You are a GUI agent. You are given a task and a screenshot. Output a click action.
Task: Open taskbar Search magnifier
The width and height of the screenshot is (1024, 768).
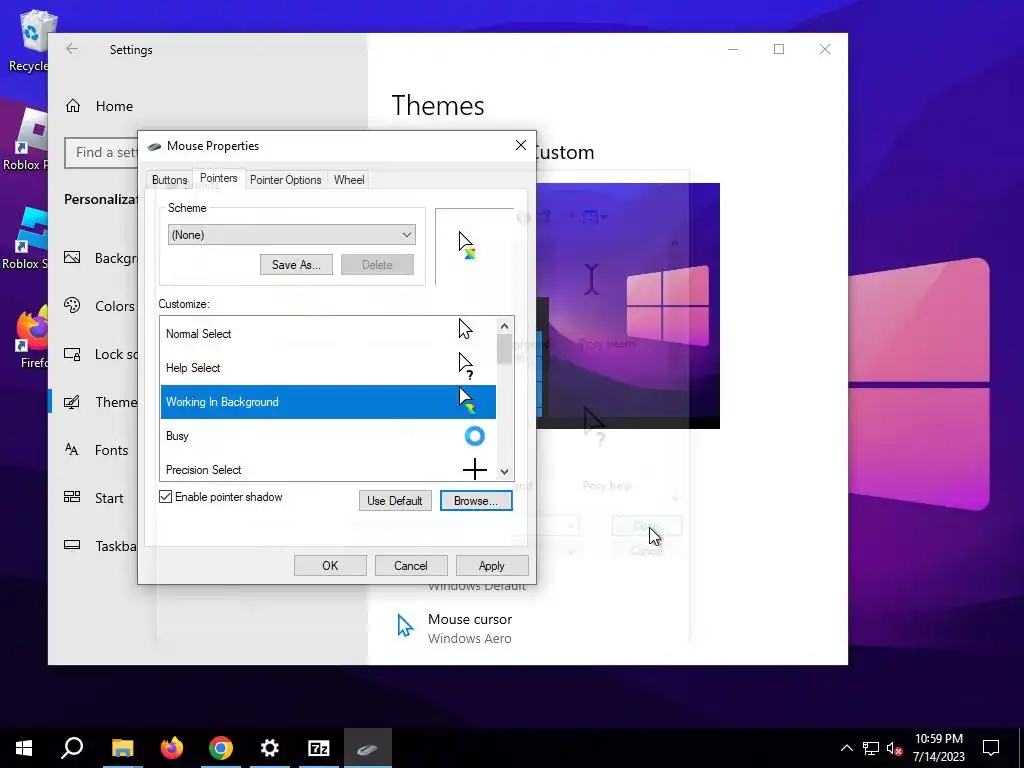[72, 748]
